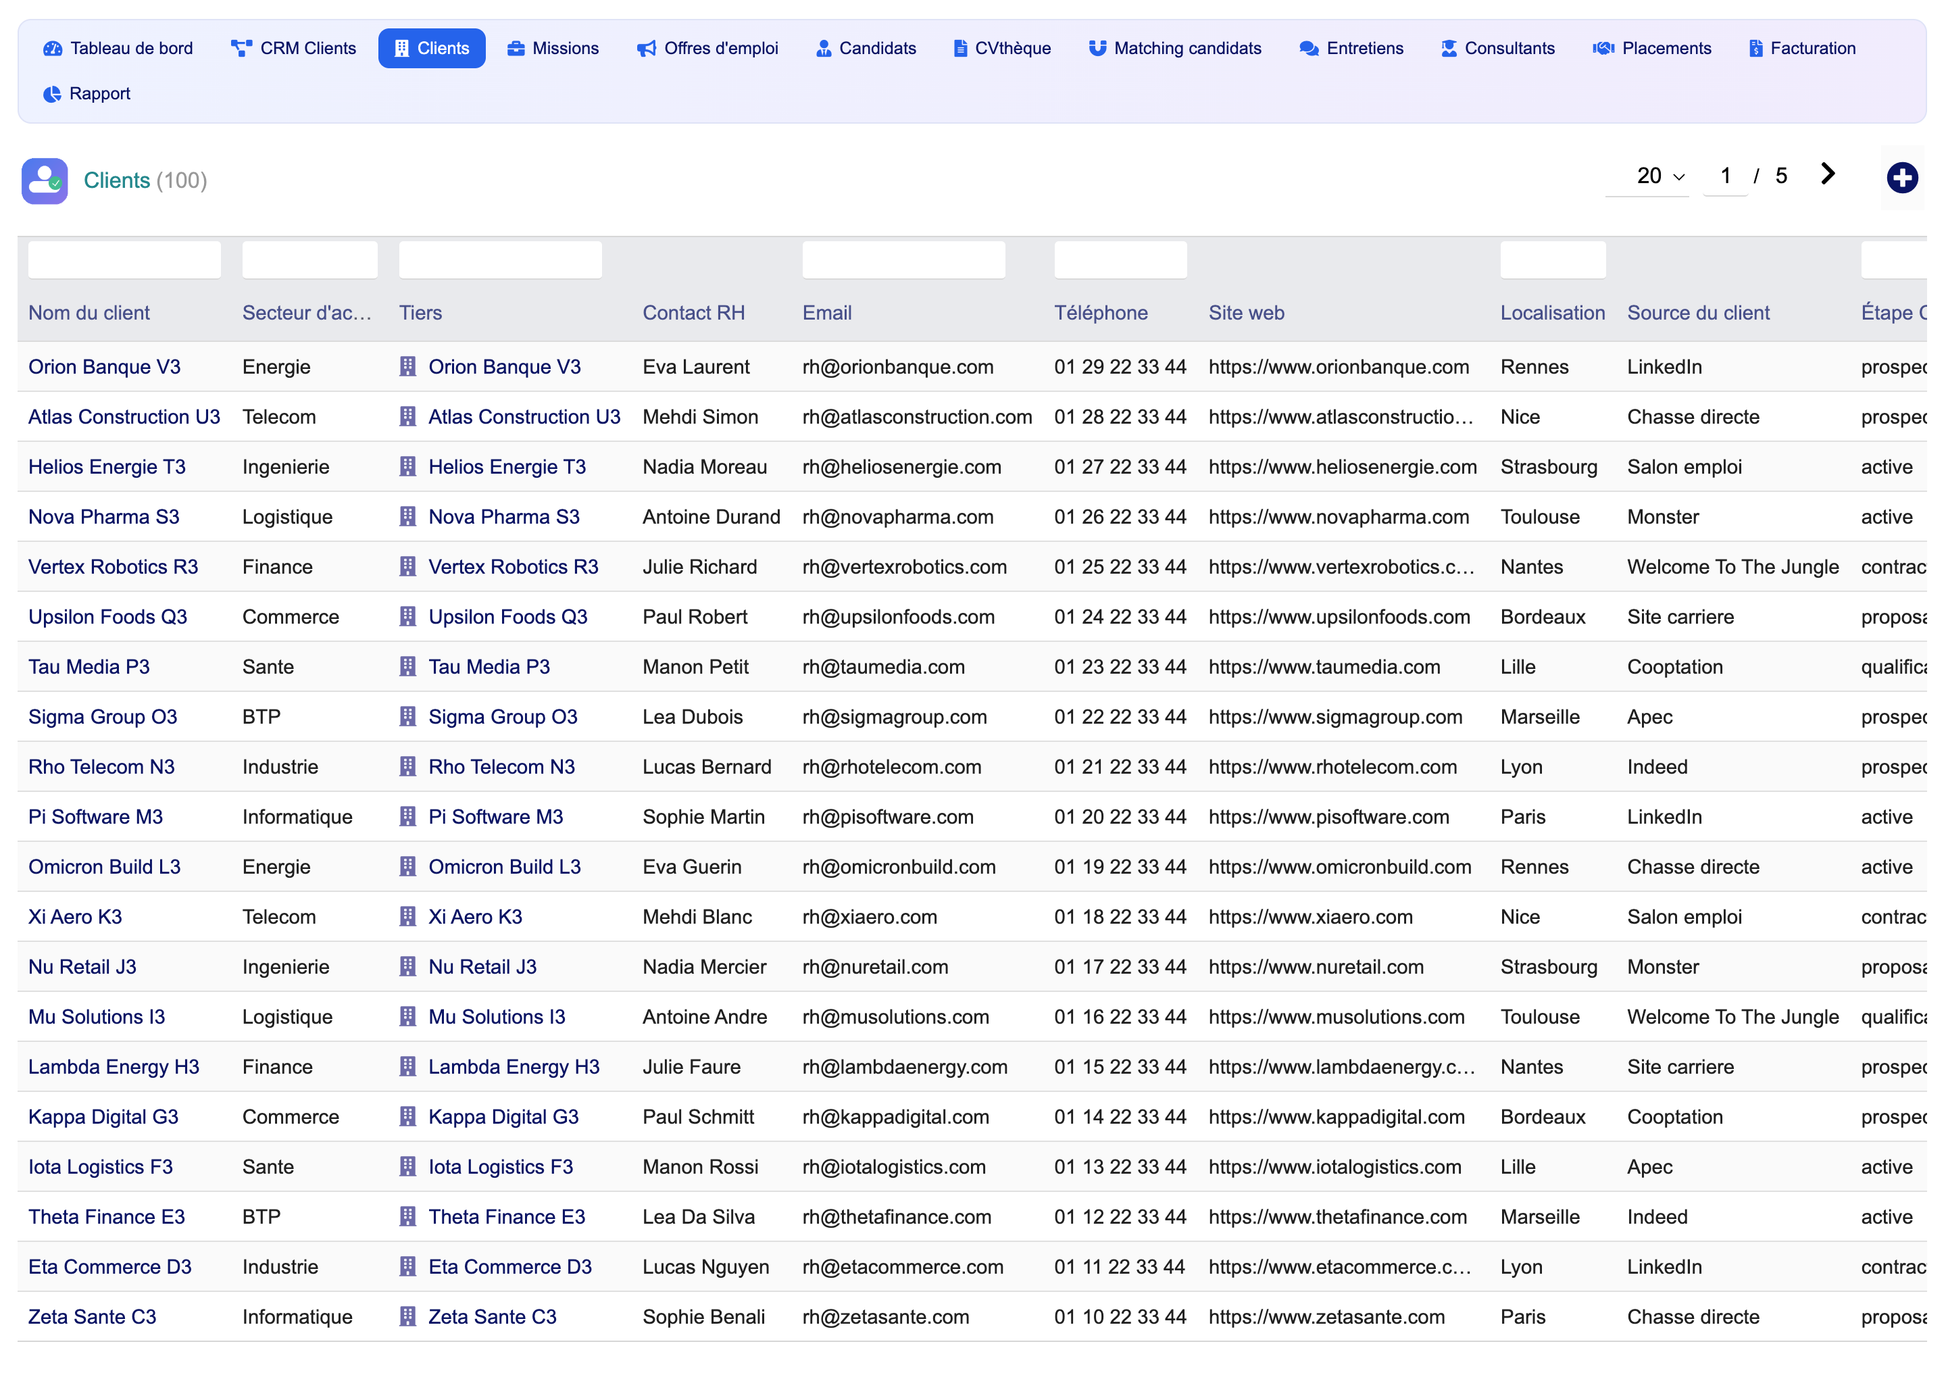Sort by Site web column header
Image resolution: width=1946 pixels, height=1396 pixels.
pyautogui.click(x=1246, y=313)
